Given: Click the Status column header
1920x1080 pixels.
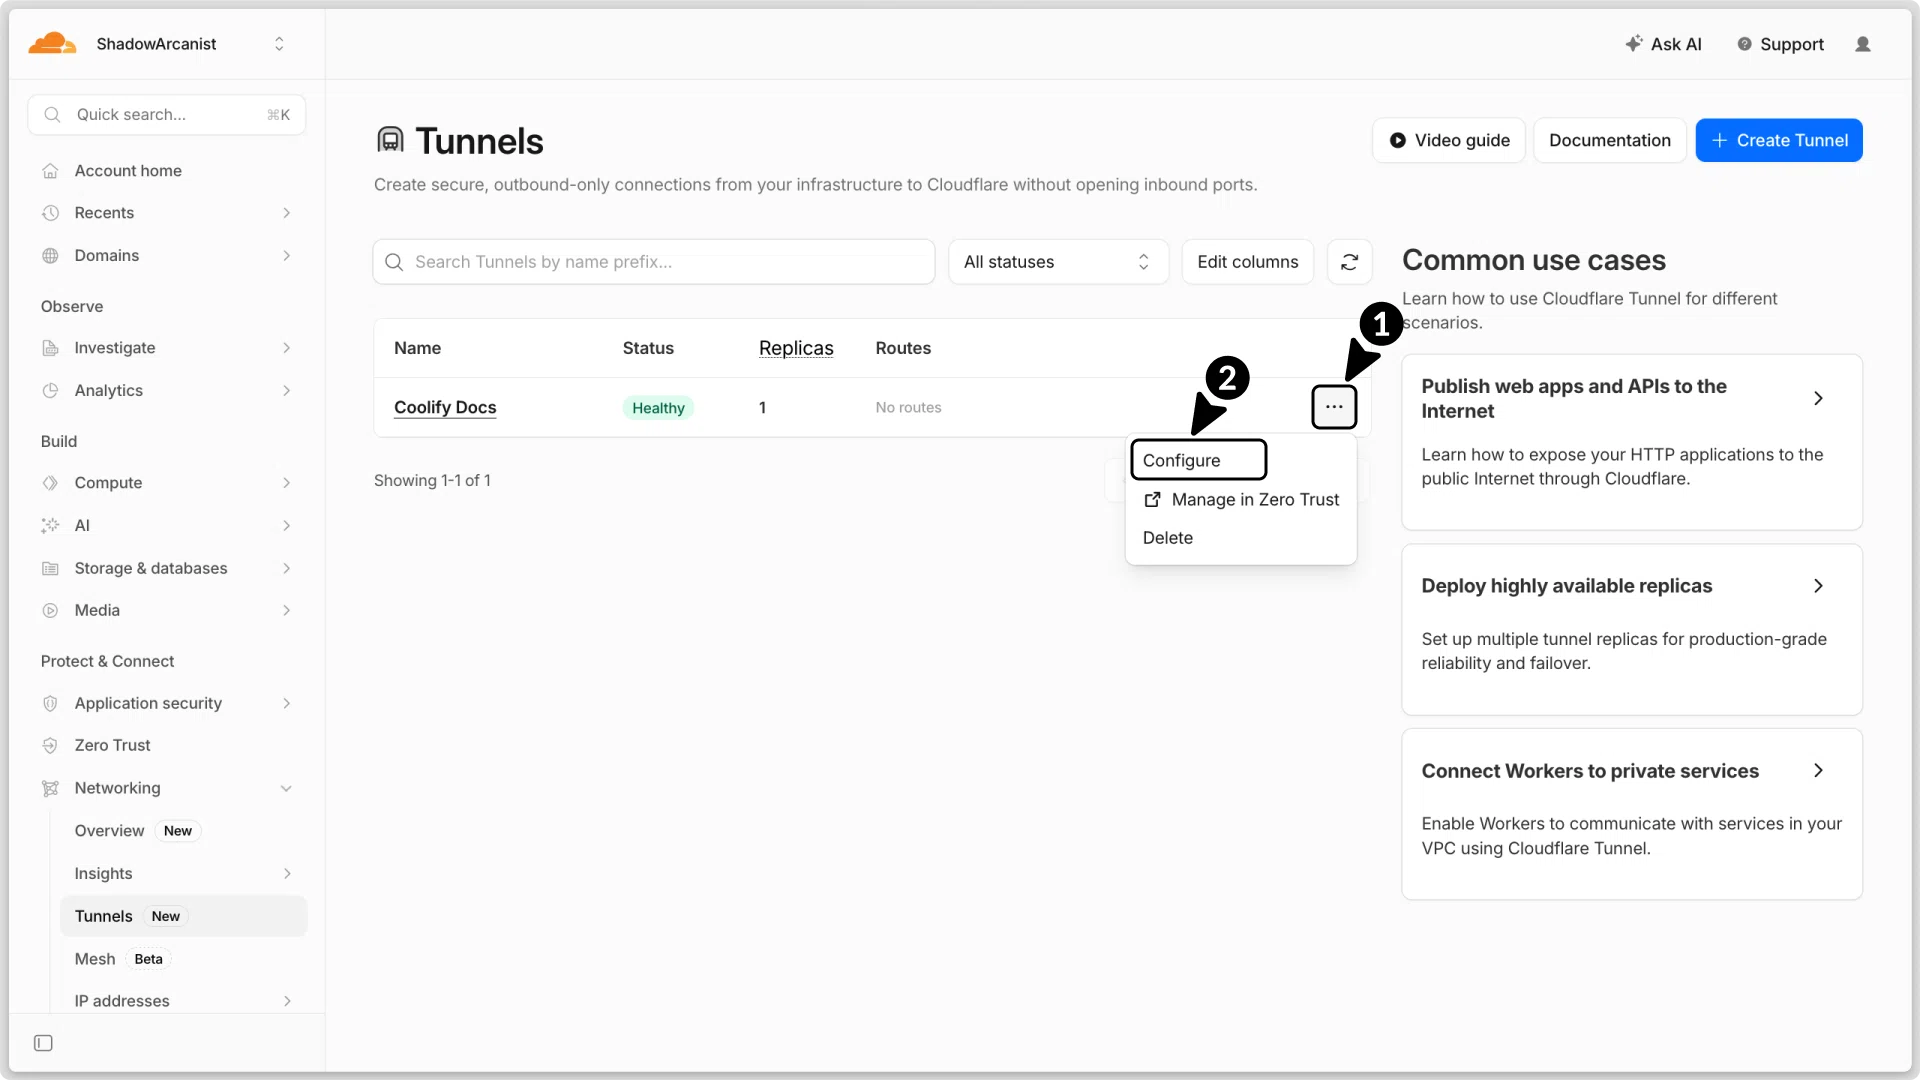Looking at the screenshot, I should click(648, 348).
